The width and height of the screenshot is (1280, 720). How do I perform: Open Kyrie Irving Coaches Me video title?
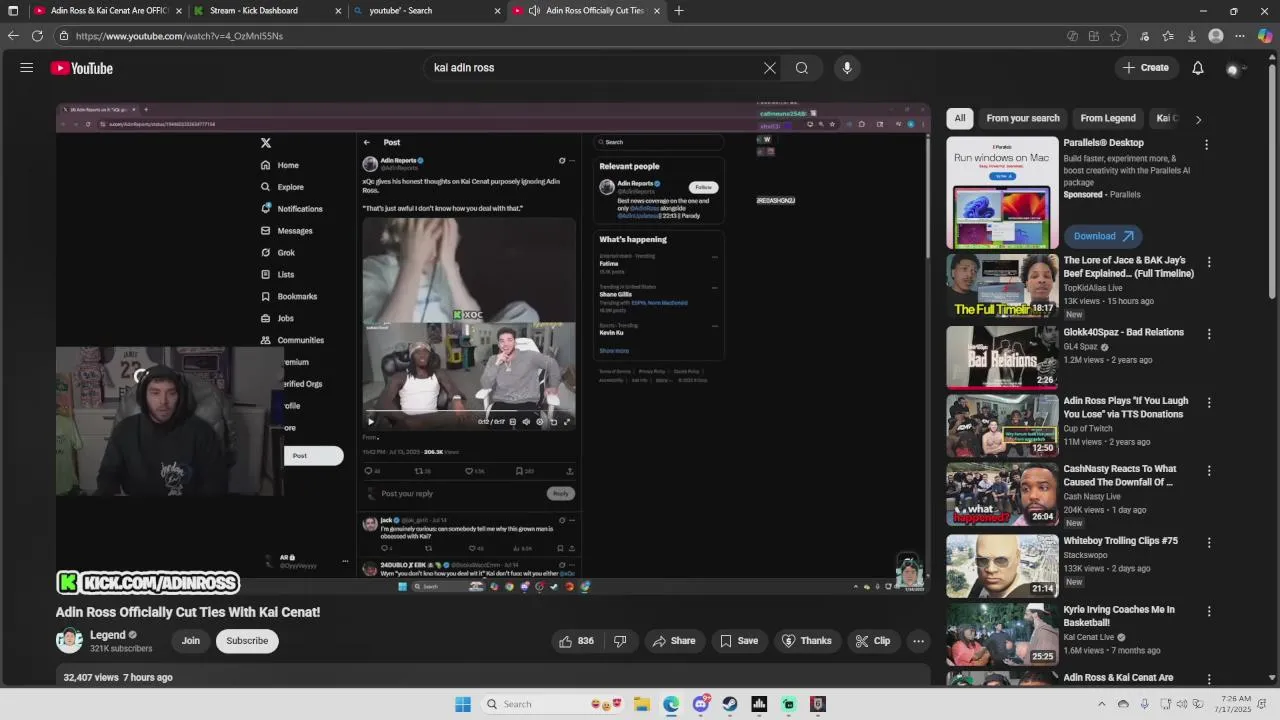1119,616
